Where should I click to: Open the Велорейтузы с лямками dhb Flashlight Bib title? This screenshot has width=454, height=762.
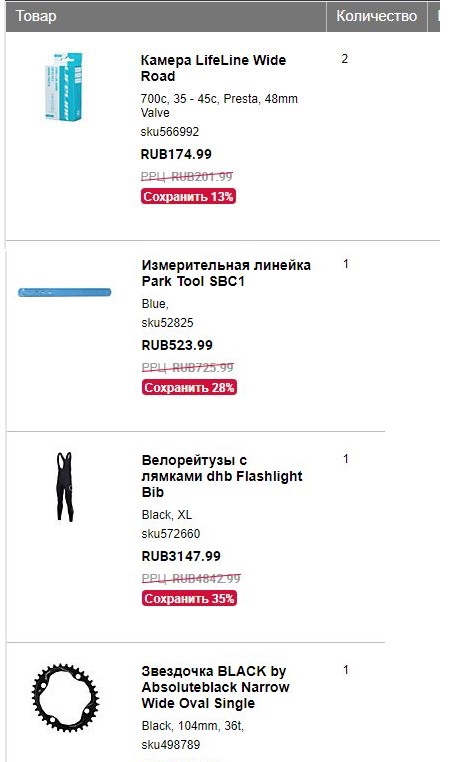pyautogui.click(x=222, y=476)
